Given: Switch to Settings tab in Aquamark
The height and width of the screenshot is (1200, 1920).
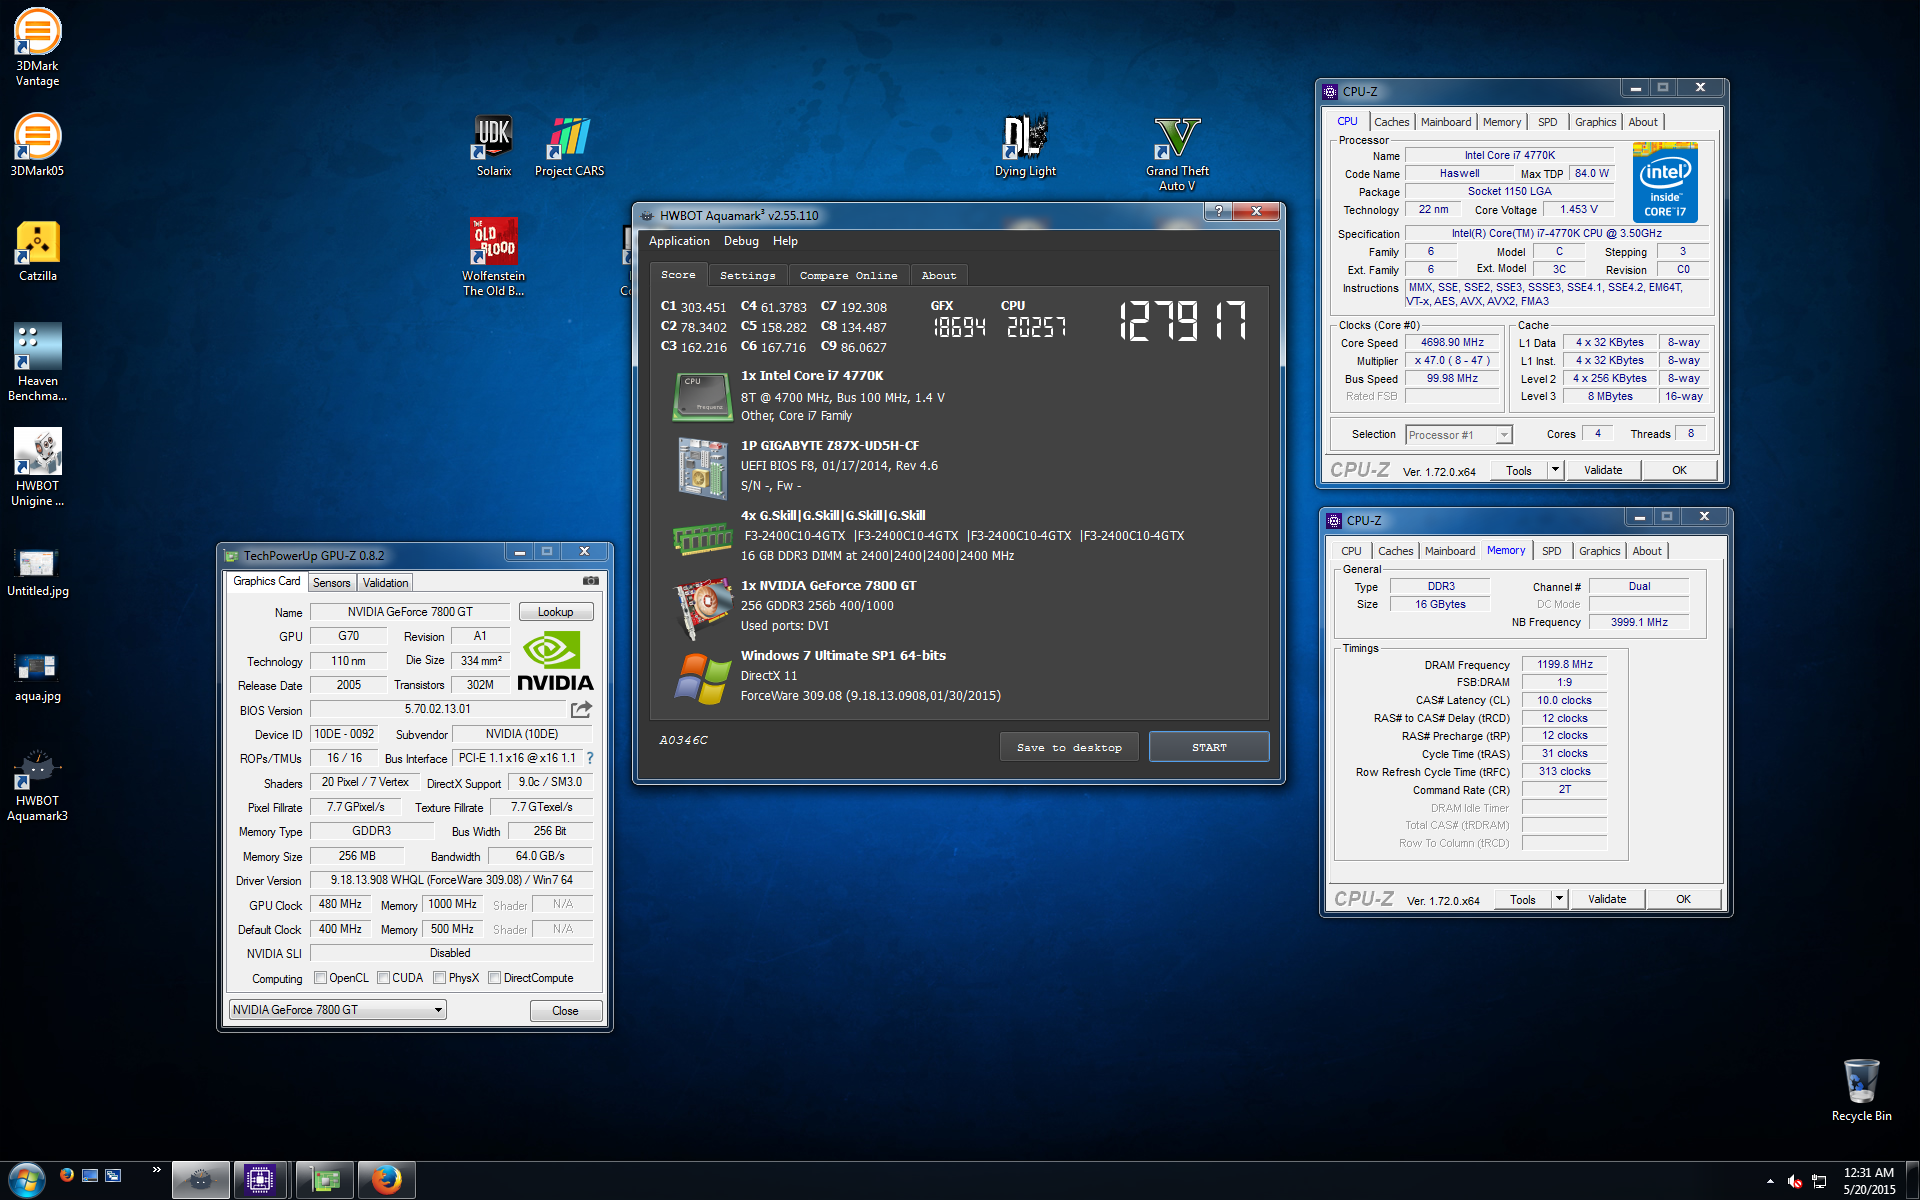Looking at the screenshot, I should coord(748,275).
